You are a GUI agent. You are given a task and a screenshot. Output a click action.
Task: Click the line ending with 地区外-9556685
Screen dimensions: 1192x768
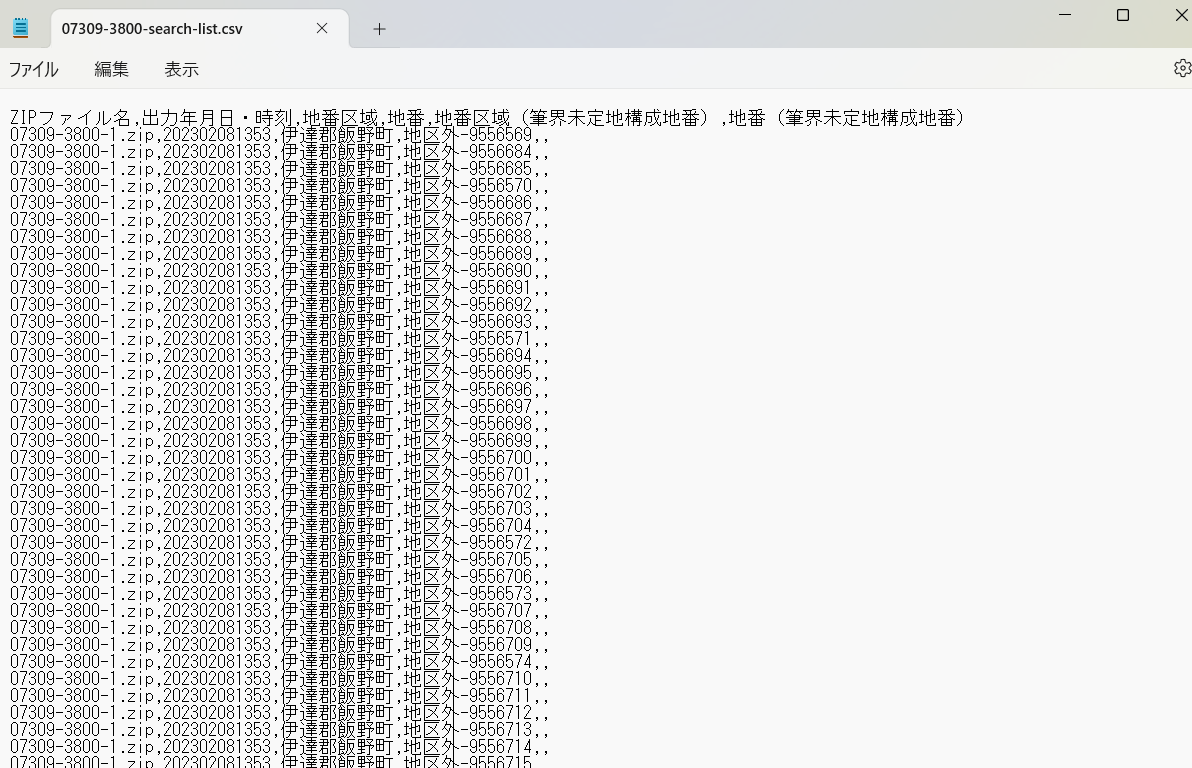click(x=279, y=169)
